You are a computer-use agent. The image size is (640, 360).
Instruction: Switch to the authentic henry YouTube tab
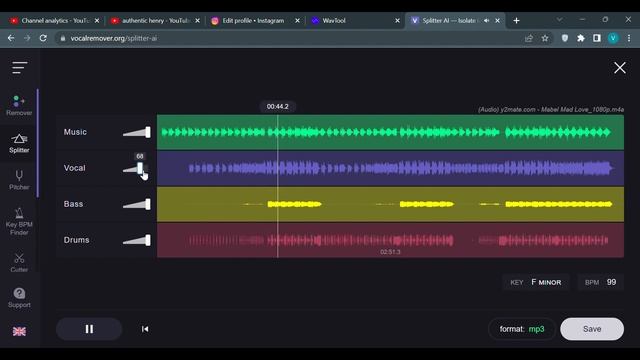[155, 20]
